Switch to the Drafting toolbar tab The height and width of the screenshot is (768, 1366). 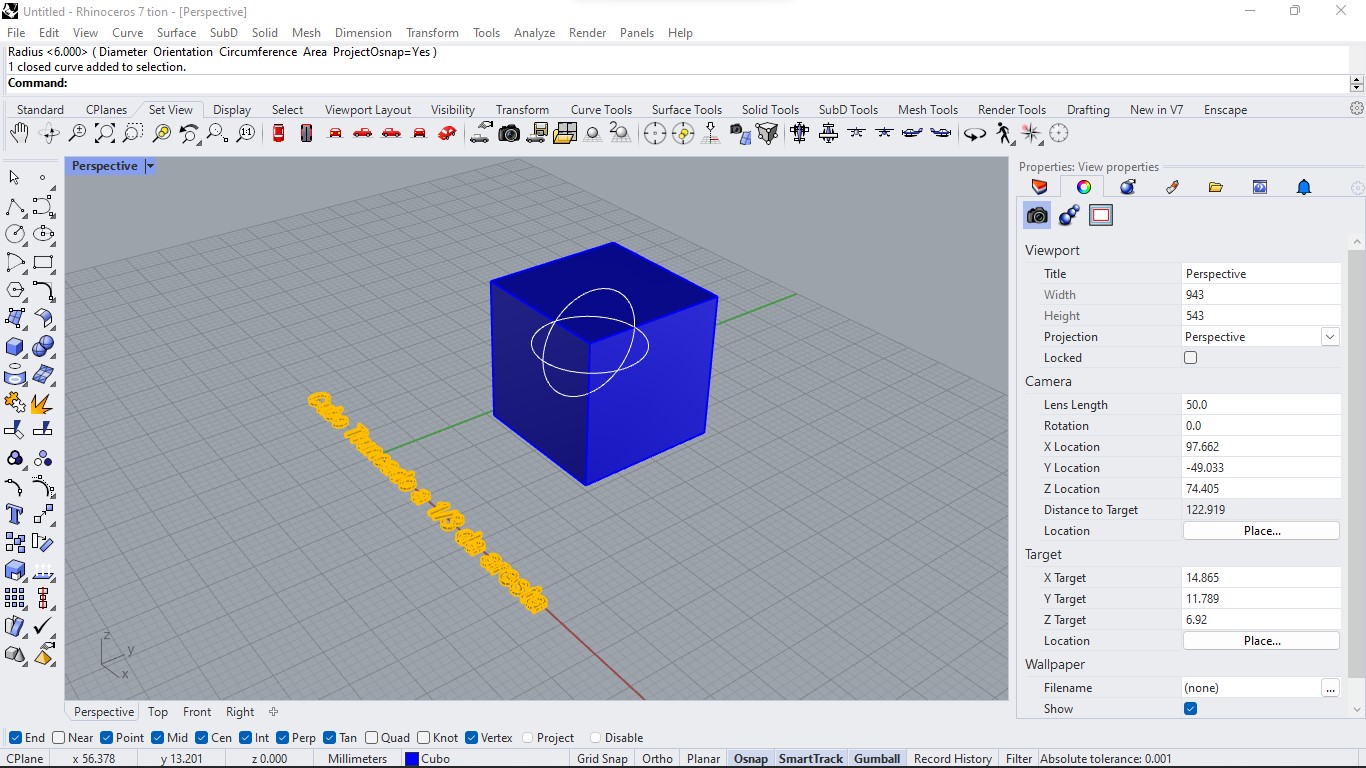coord(1088,110)
